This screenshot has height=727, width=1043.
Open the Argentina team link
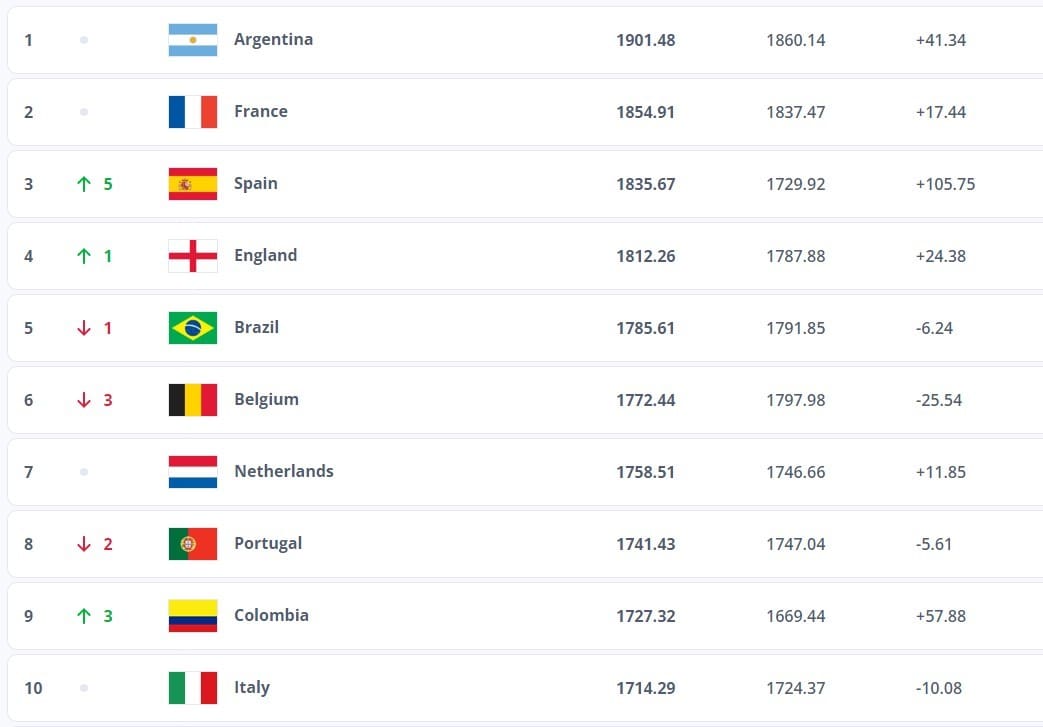[x=273, y=40]
